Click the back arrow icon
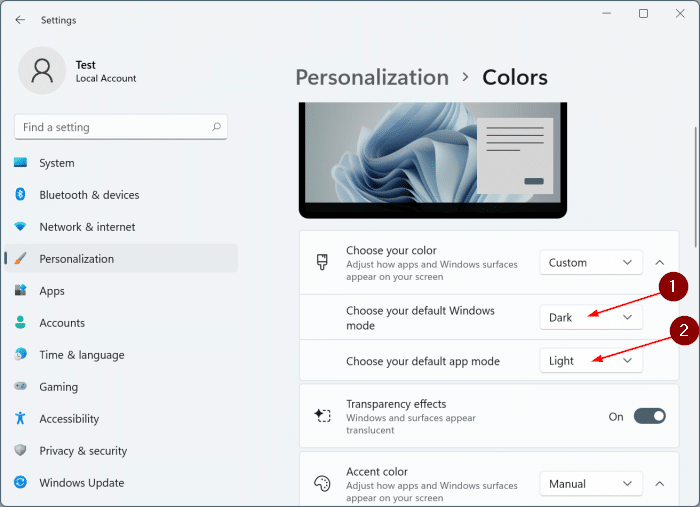700x507 pixels. click(20, 20)
